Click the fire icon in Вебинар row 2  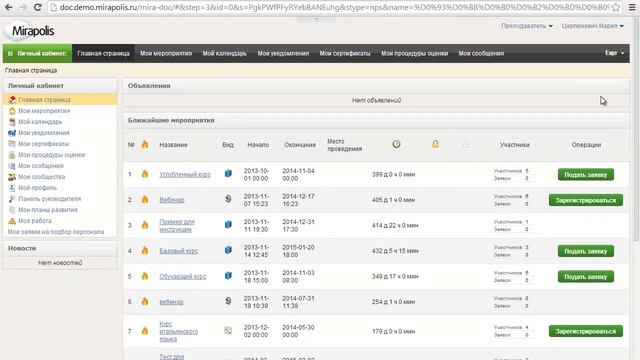click(144, 199)
